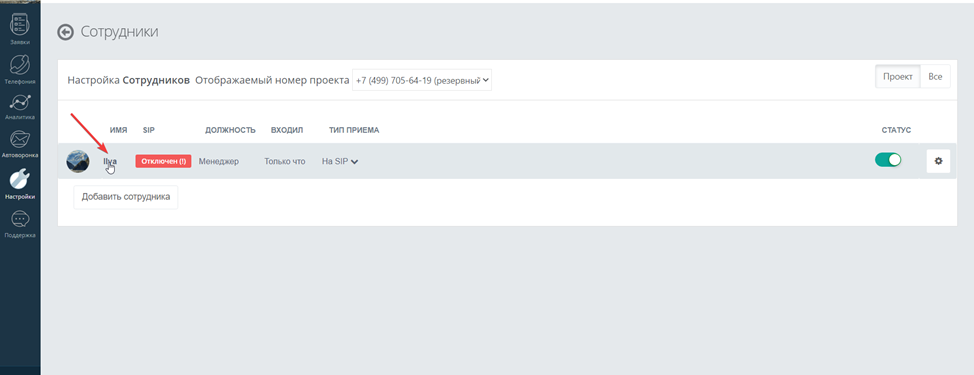Open the displayed project number dropdown

pyautogui.click(x=422, y=80)
